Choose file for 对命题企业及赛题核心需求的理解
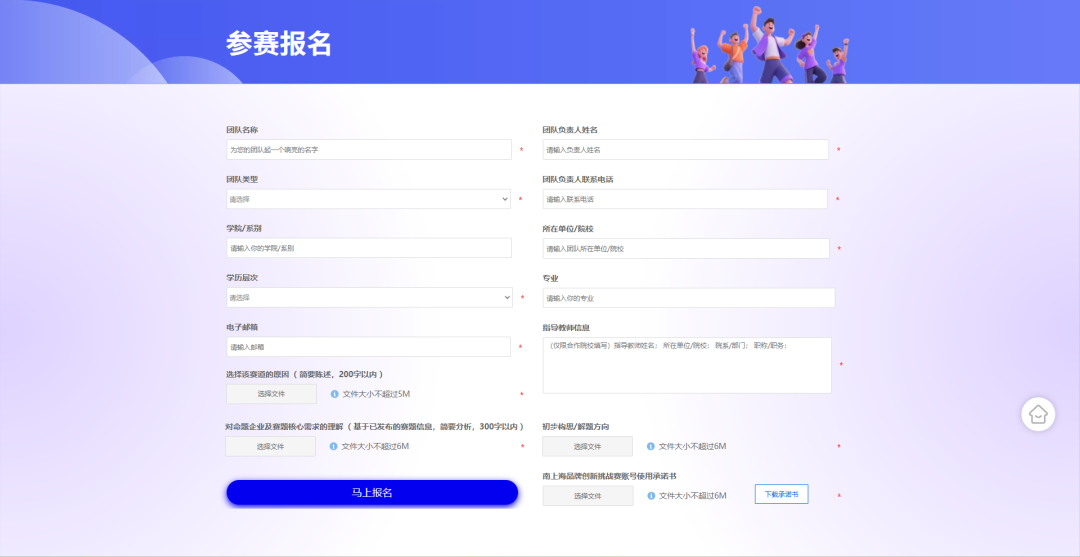This screenshot has height=557, width=1080. pyautogui.click(x=270, y=446)
